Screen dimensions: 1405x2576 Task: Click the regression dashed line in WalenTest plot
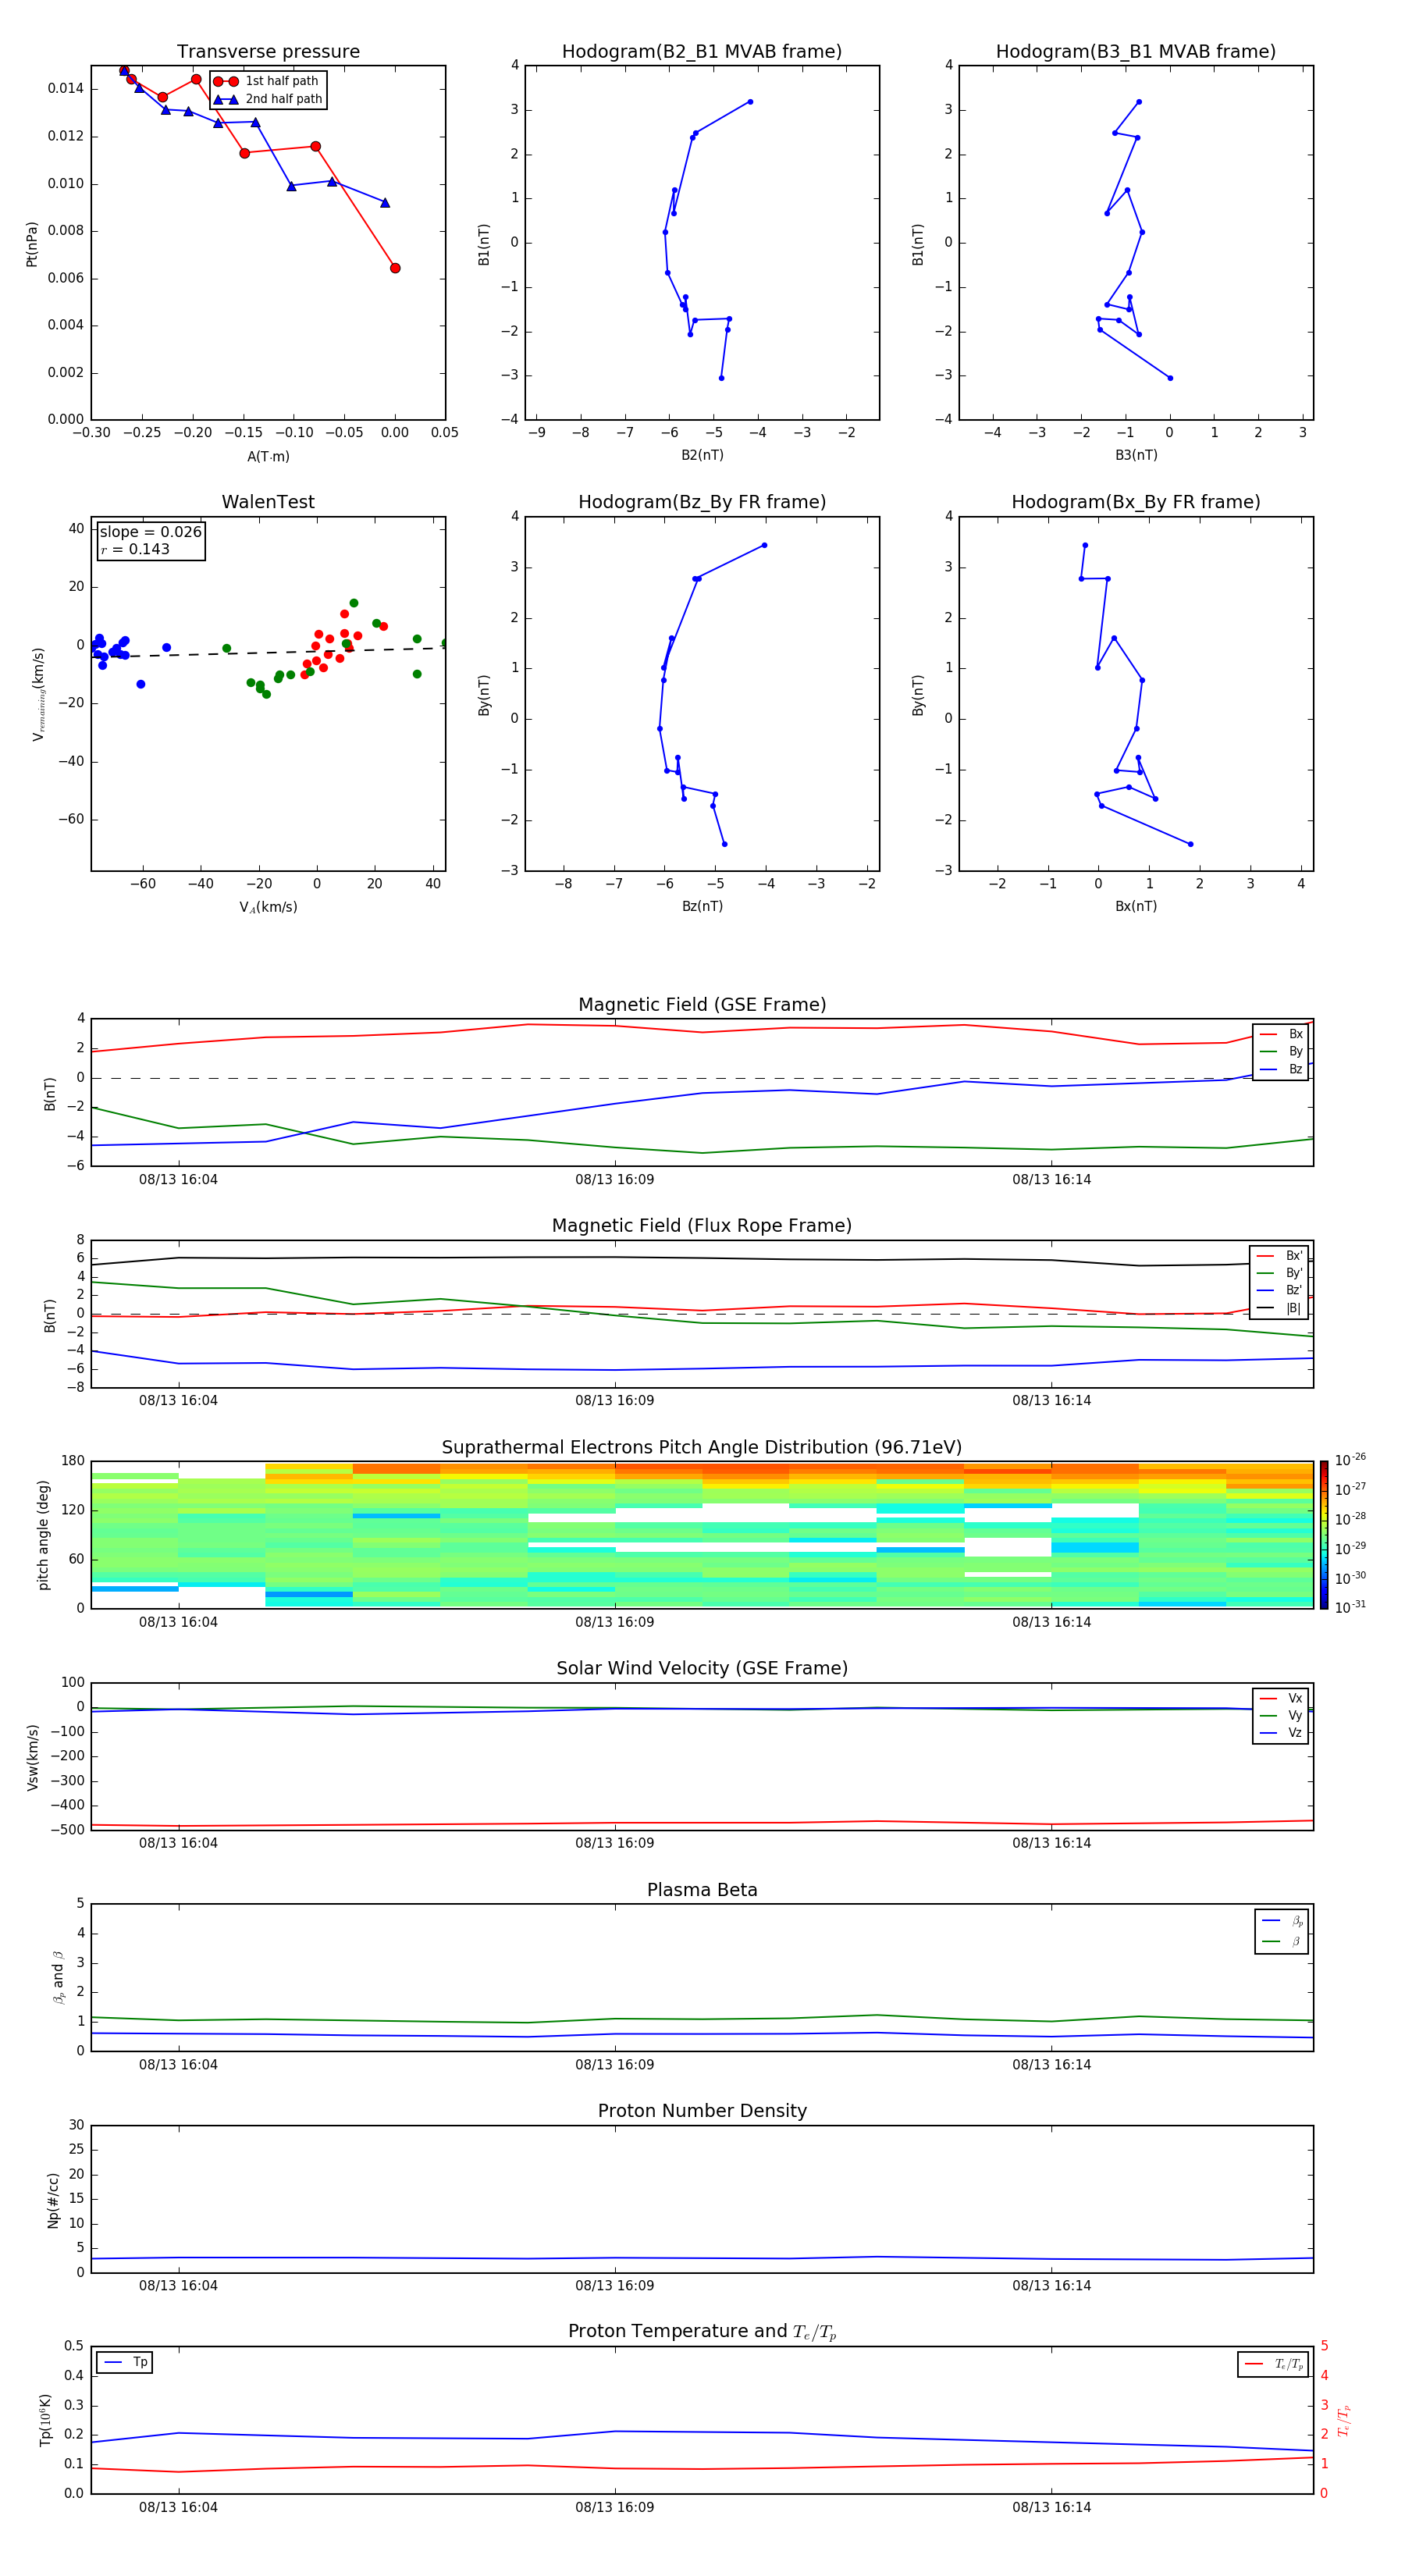(268, 652)
